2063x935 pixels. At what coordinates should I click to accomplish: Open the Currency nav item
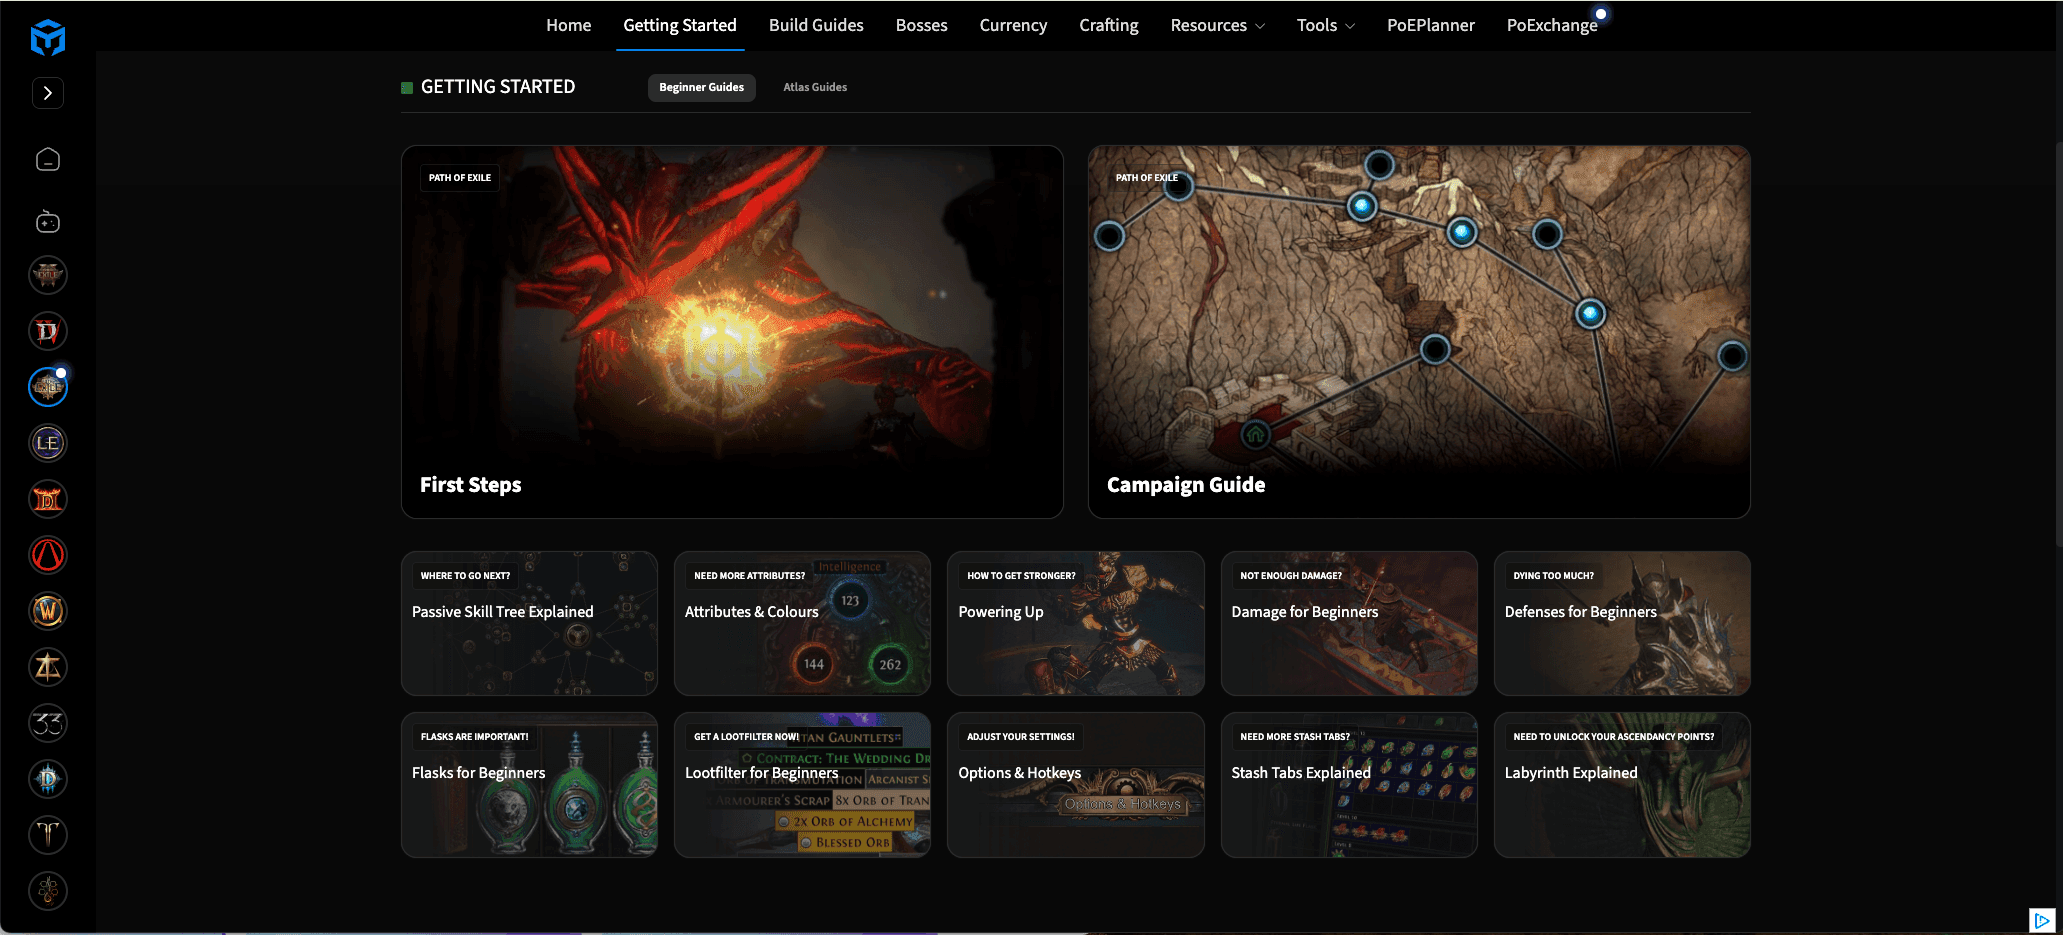tap(1013, 25)
